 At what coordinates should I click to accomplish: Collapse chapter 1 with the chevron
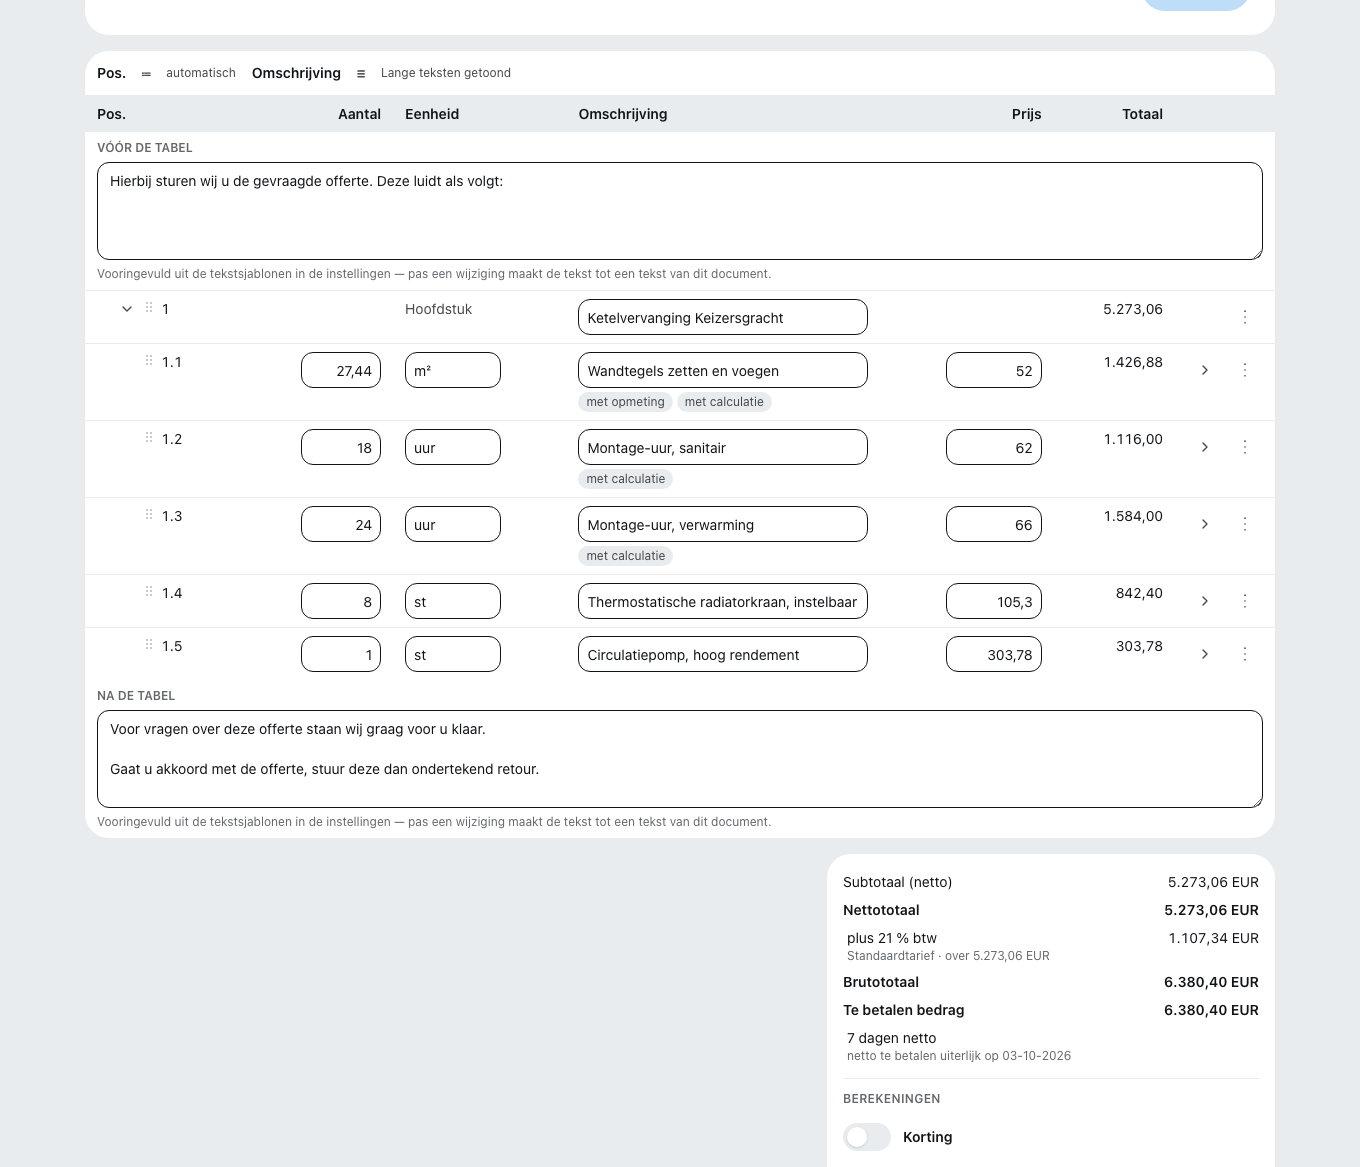[x=127, y=309]
